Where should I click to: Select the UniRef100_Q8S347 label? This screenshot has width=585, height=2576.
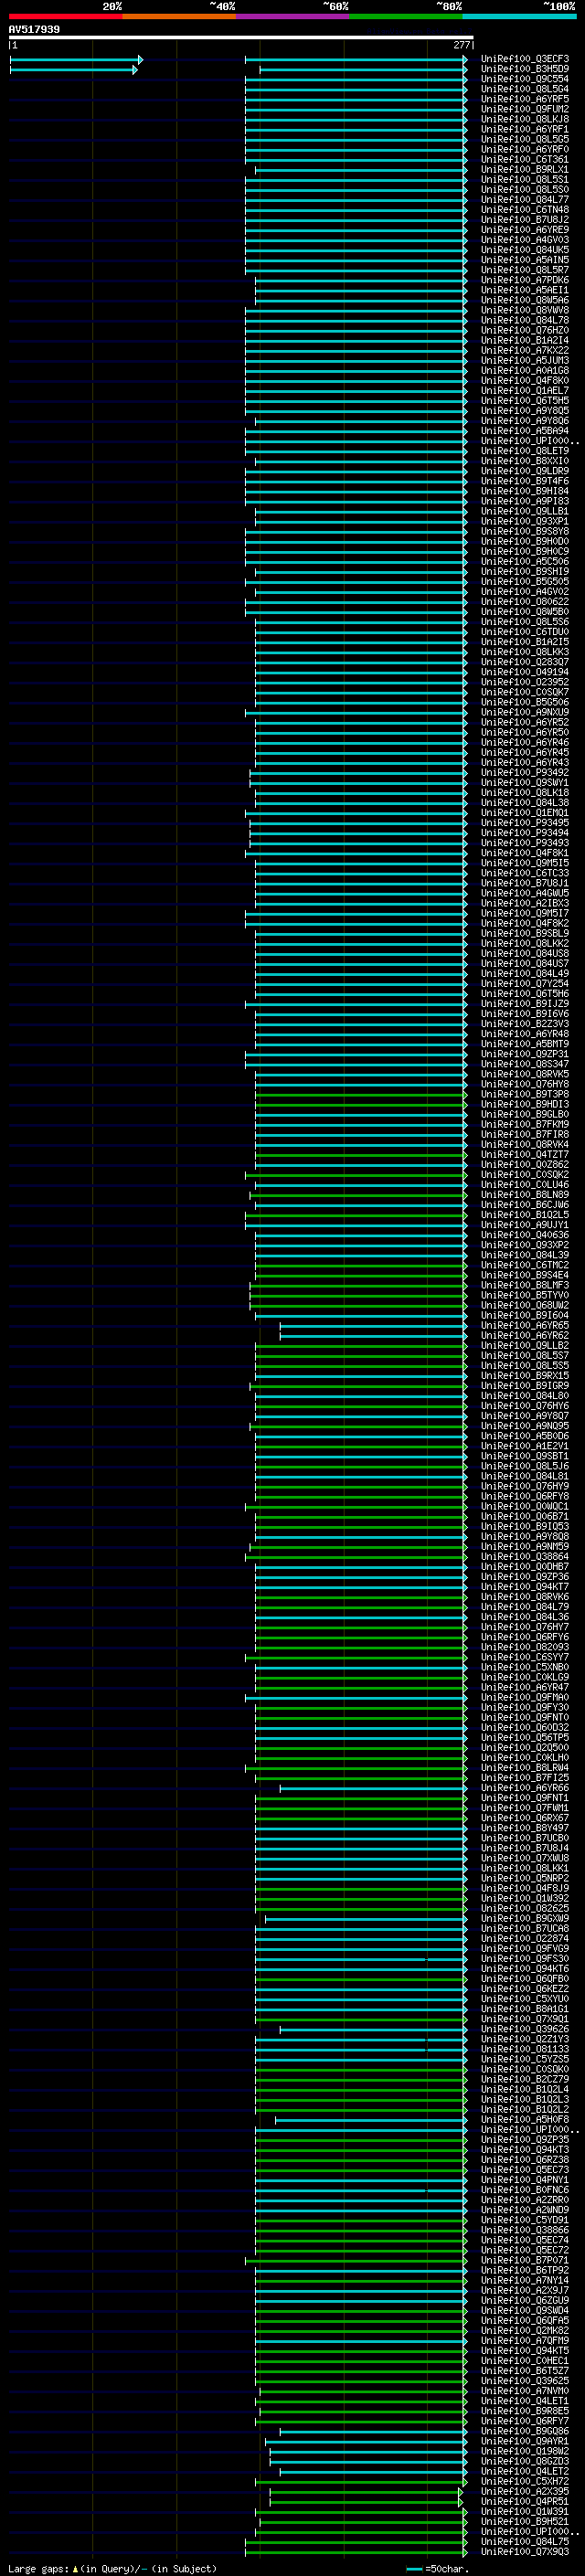(525, 1063)
